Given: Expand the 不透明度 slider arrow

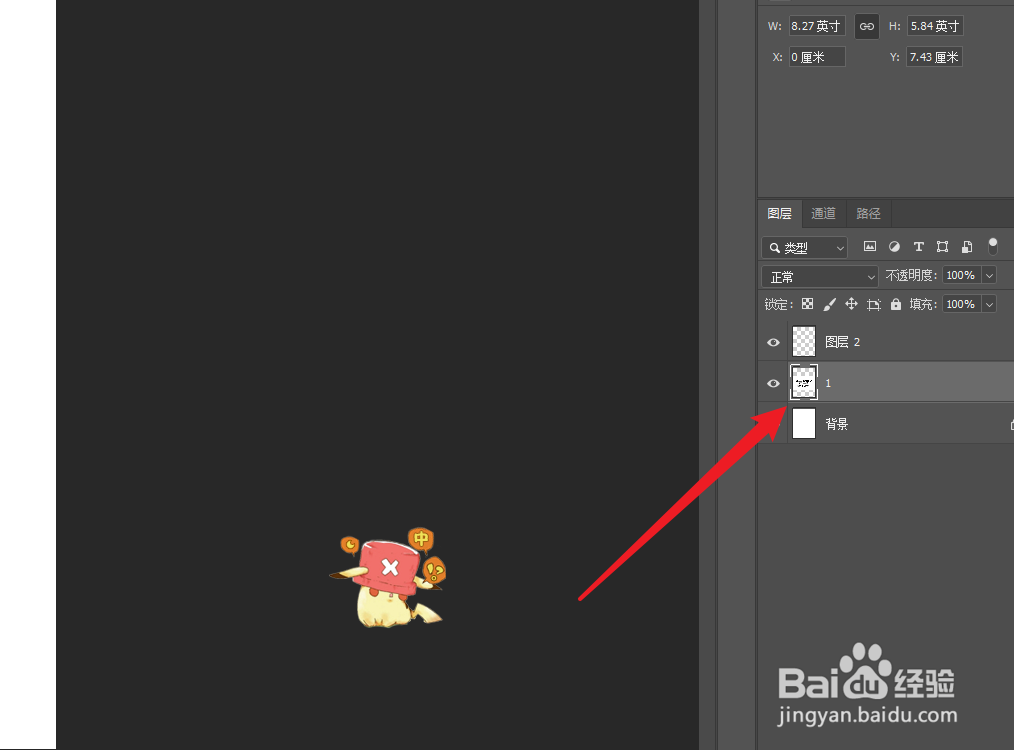Looking at the screenshot, I should 989,275.
